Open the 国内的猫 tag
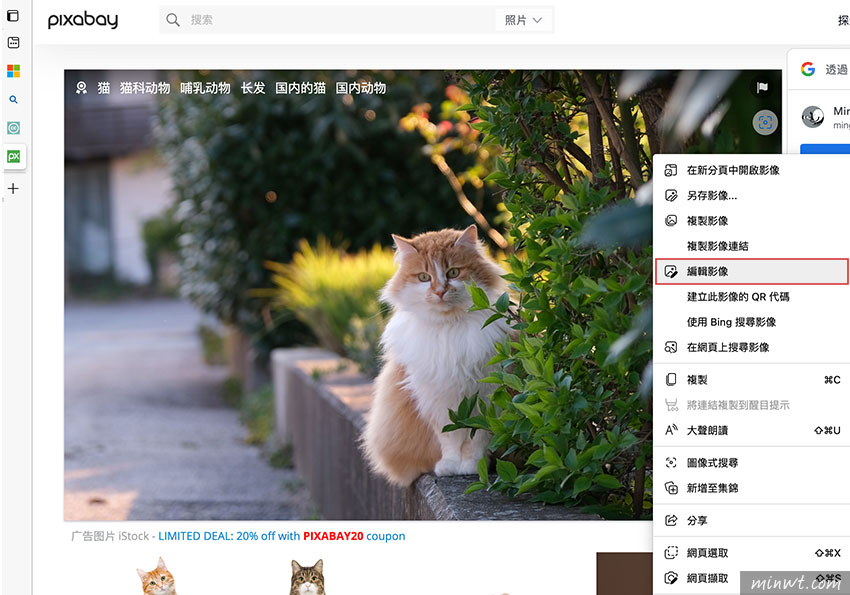Image resolution: width=850 pixels, height=595 pixels. pyautogui.click(x=300, y=88)
